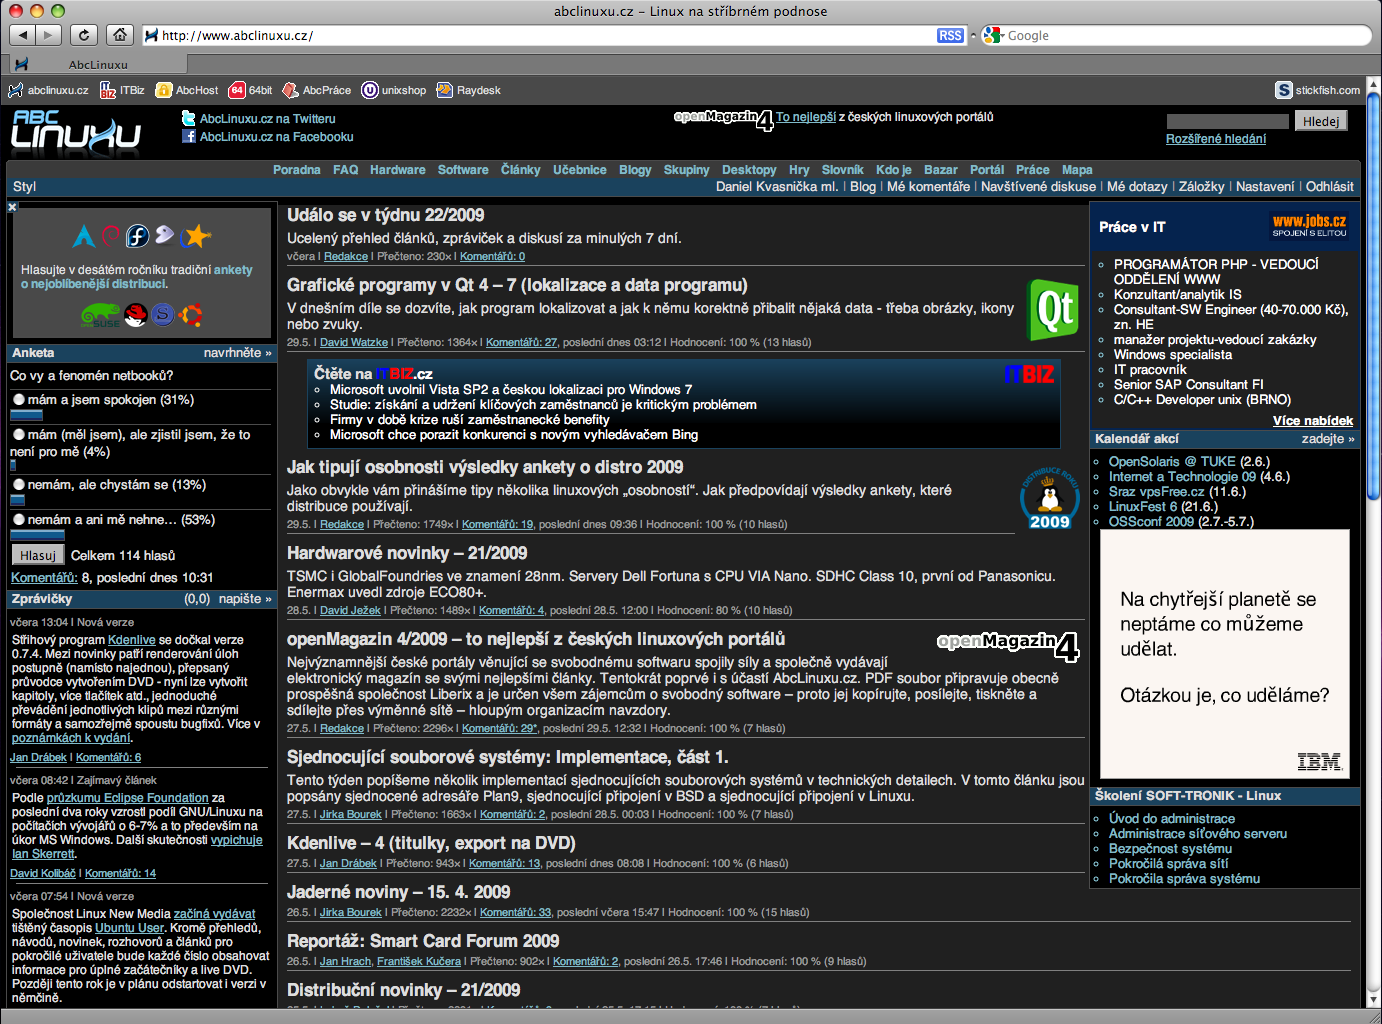Open 'Úvod do administrace' training link
1382x1024 pixels.
(1172, 819)
